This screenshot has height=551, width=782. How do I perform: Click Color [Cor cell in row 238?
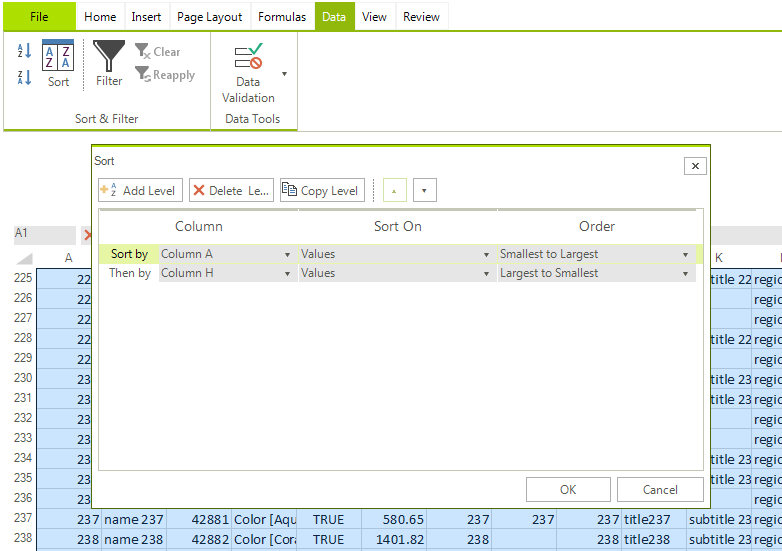264,539
